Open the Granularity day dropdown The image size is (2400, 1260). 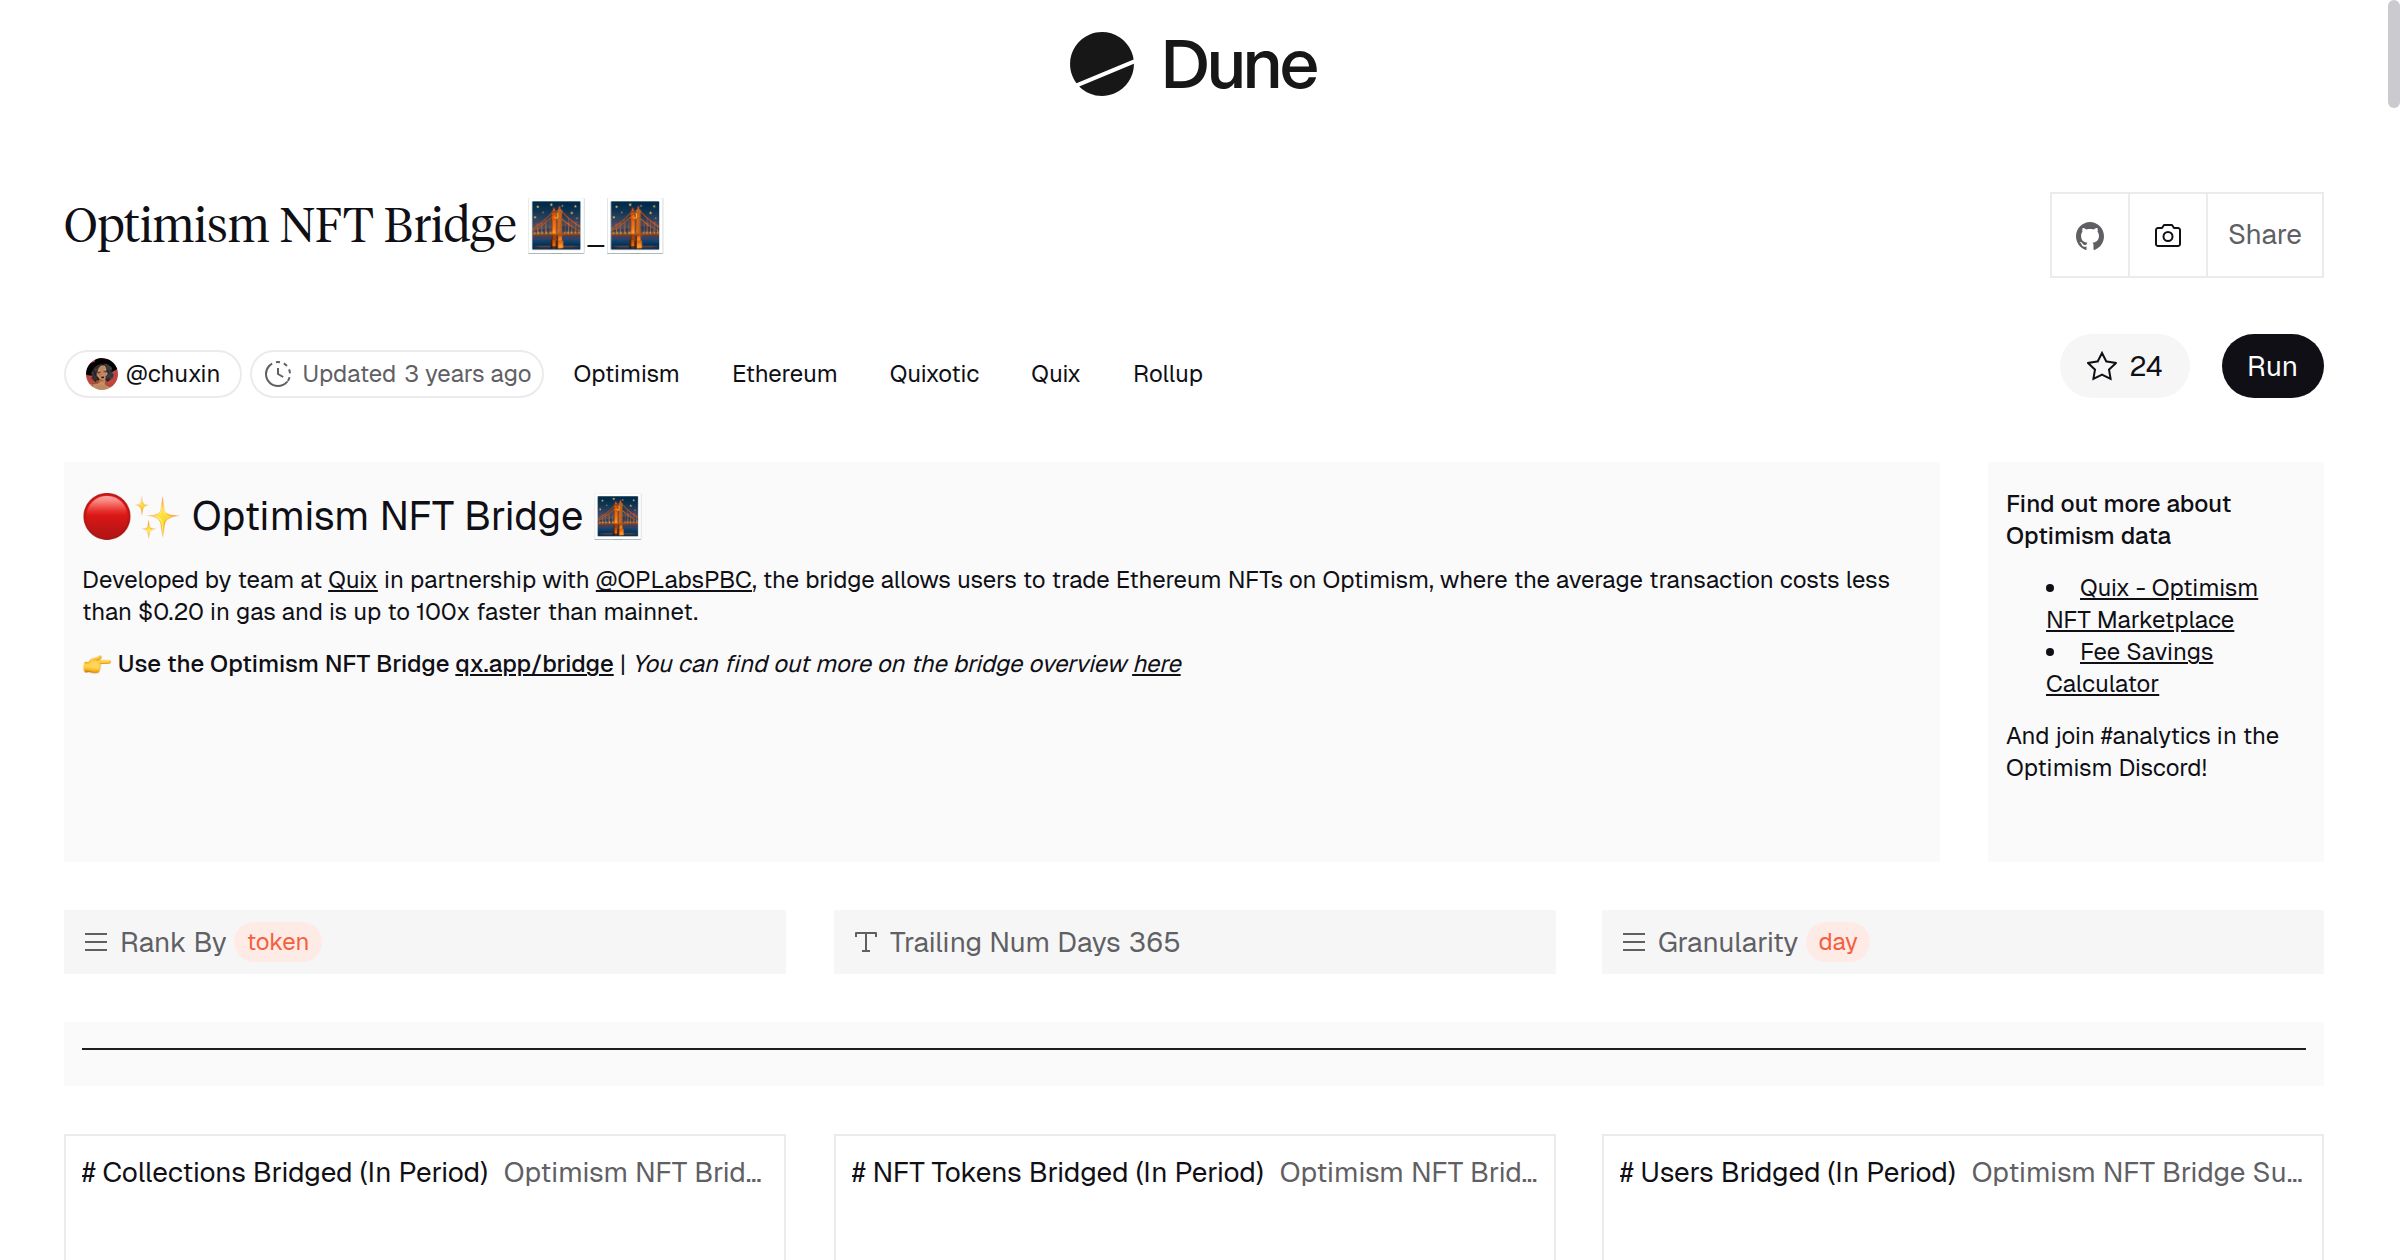pos(1837,942)
